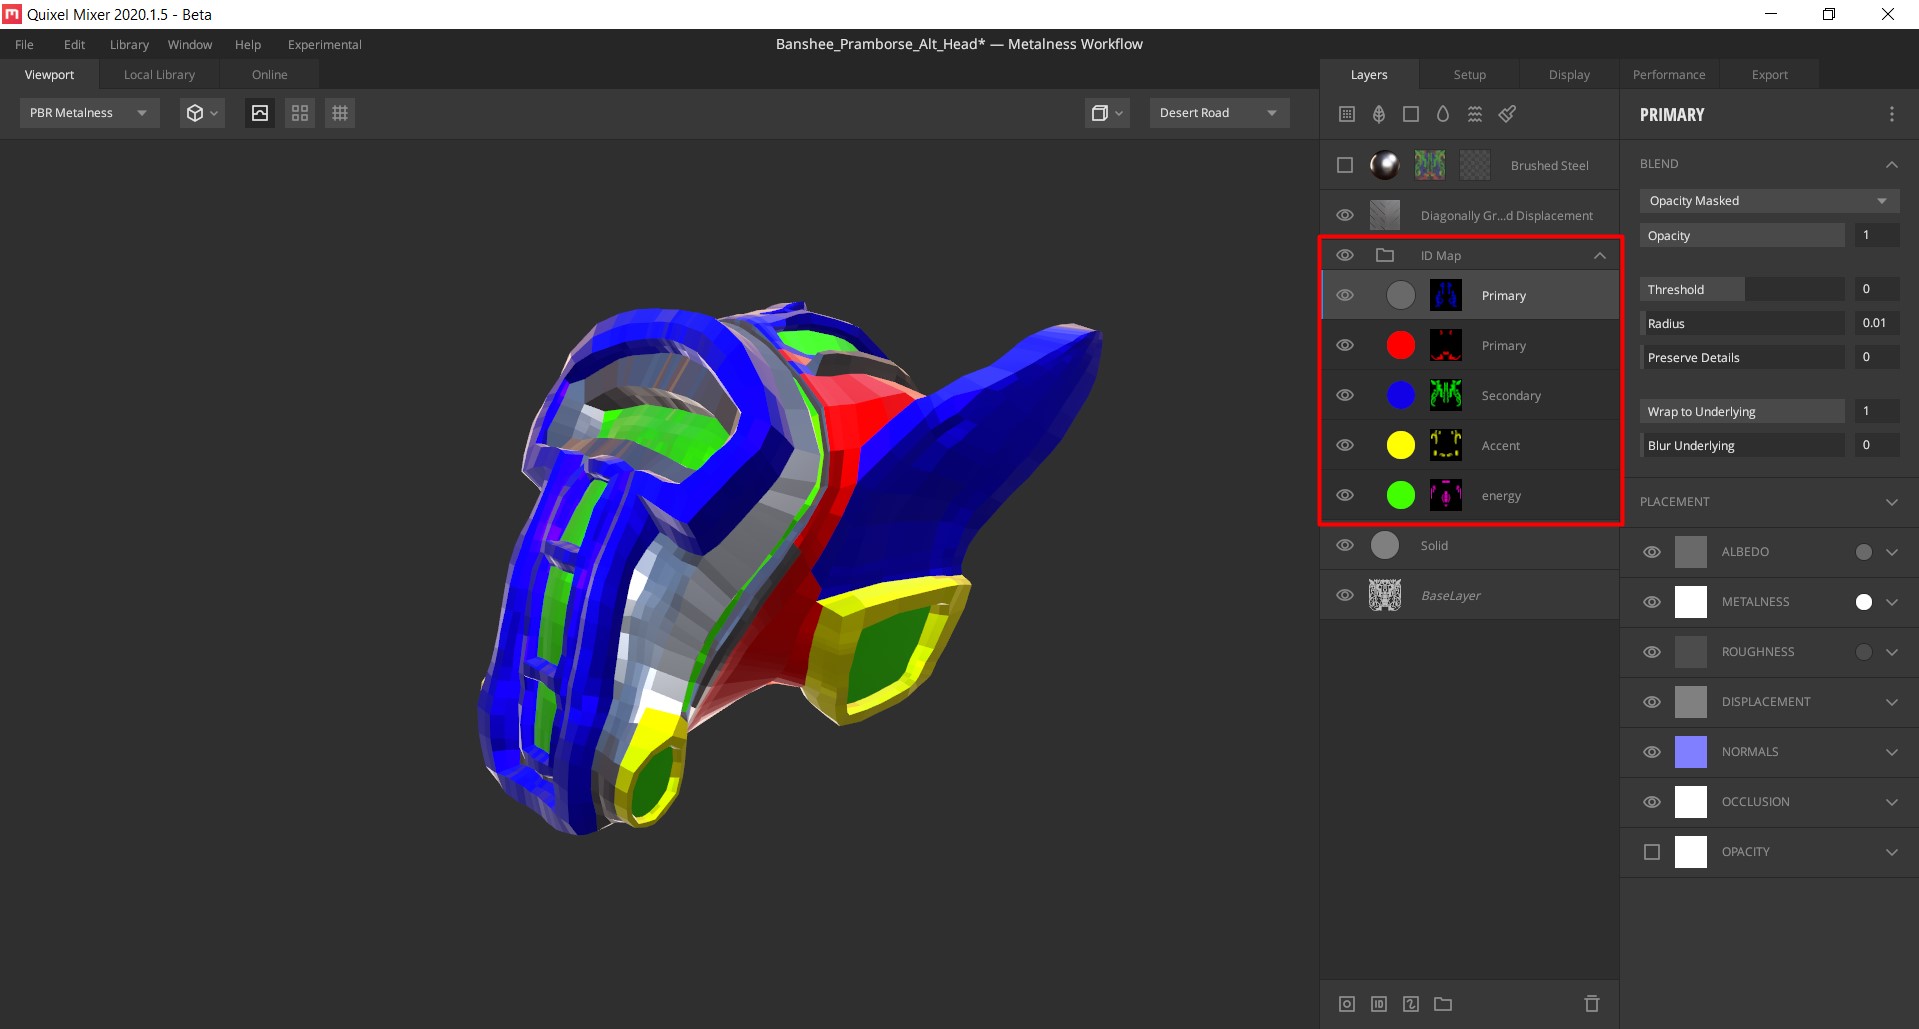Click the yellow Accent color swatch
This screenshot has height=1029, width=1919.
click(x=1401, y=446)
